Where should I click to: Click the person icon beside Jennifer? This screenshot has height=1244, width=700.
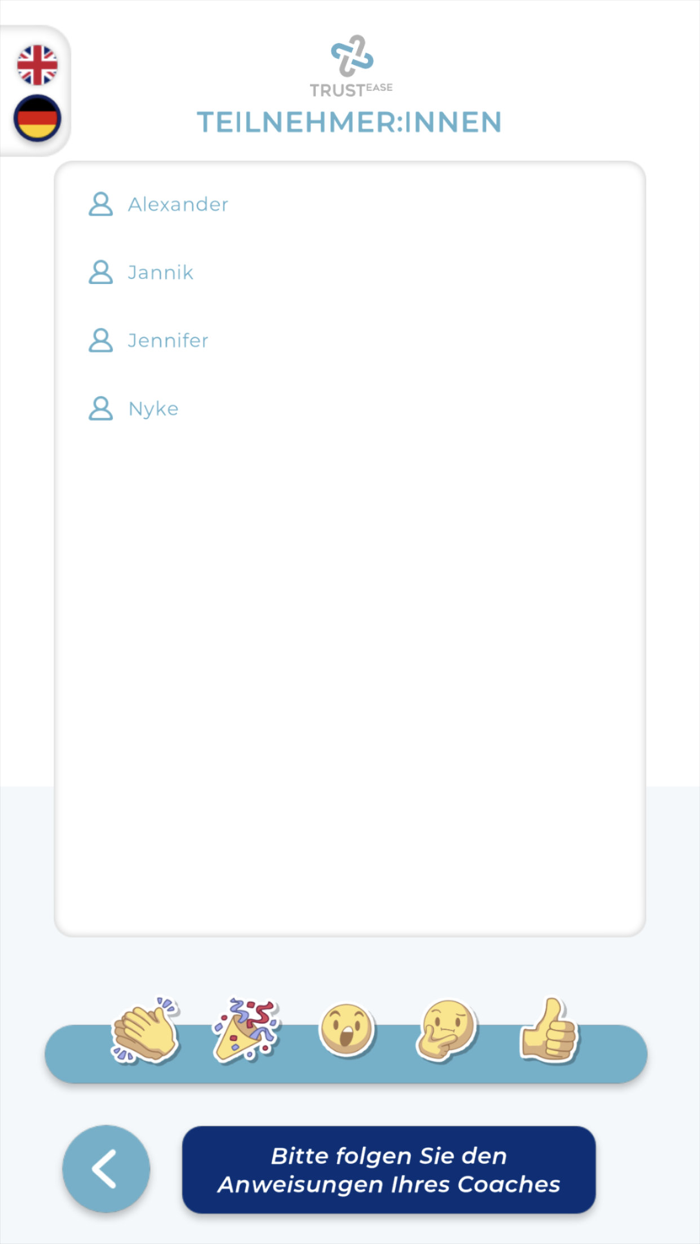click(101, 340)
